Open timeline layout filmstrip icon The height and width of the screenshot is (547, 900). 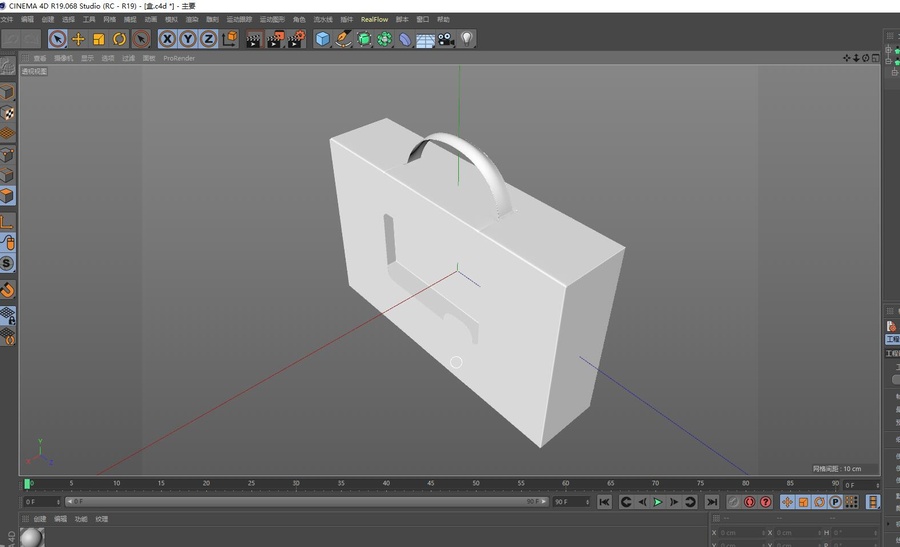873,502
